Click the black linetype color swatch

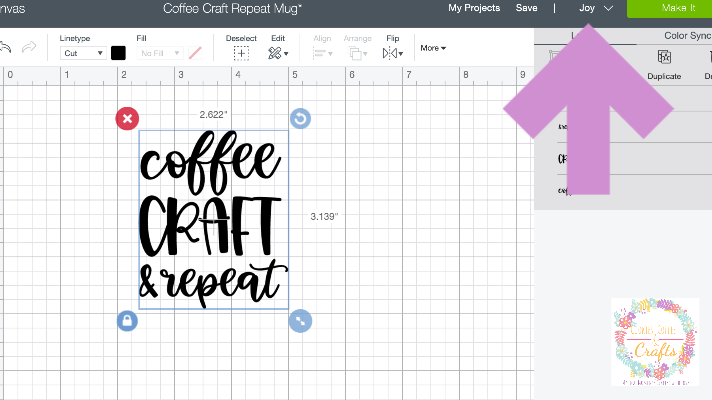tap(118, 53)
